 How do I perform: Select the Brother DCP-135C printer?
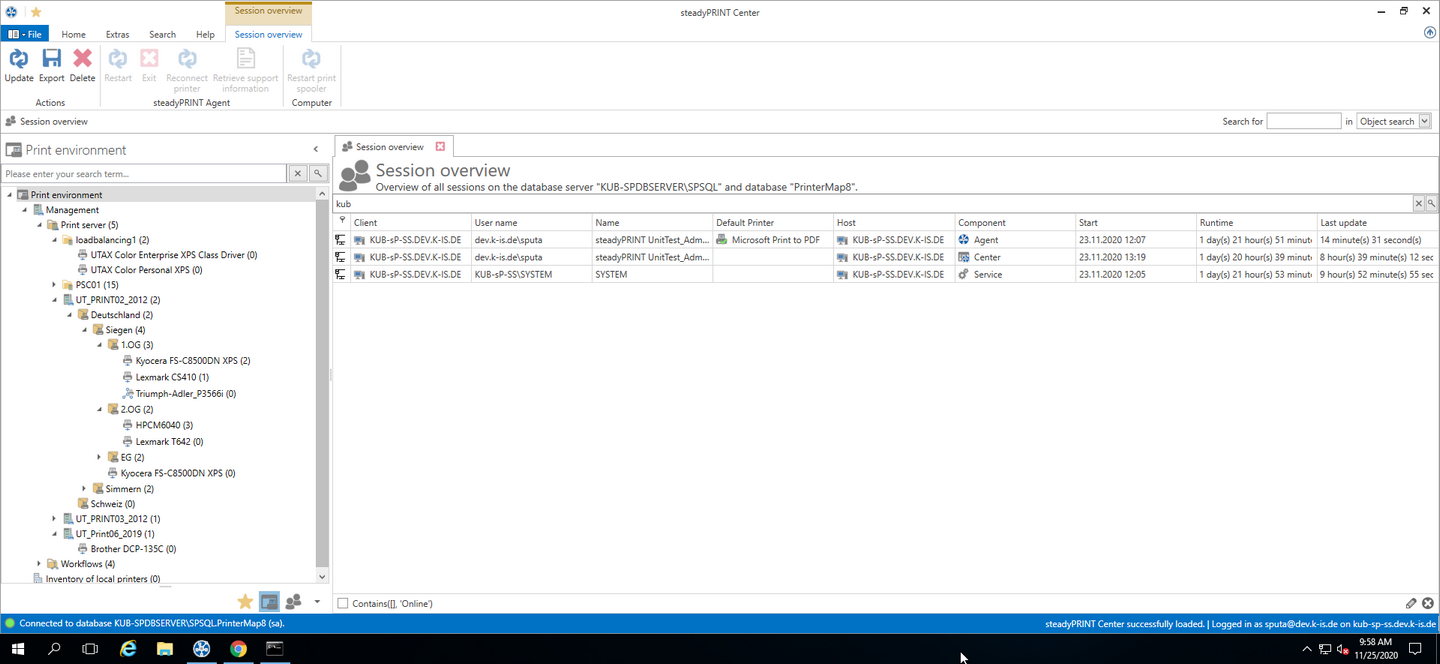tap(126, 549)
